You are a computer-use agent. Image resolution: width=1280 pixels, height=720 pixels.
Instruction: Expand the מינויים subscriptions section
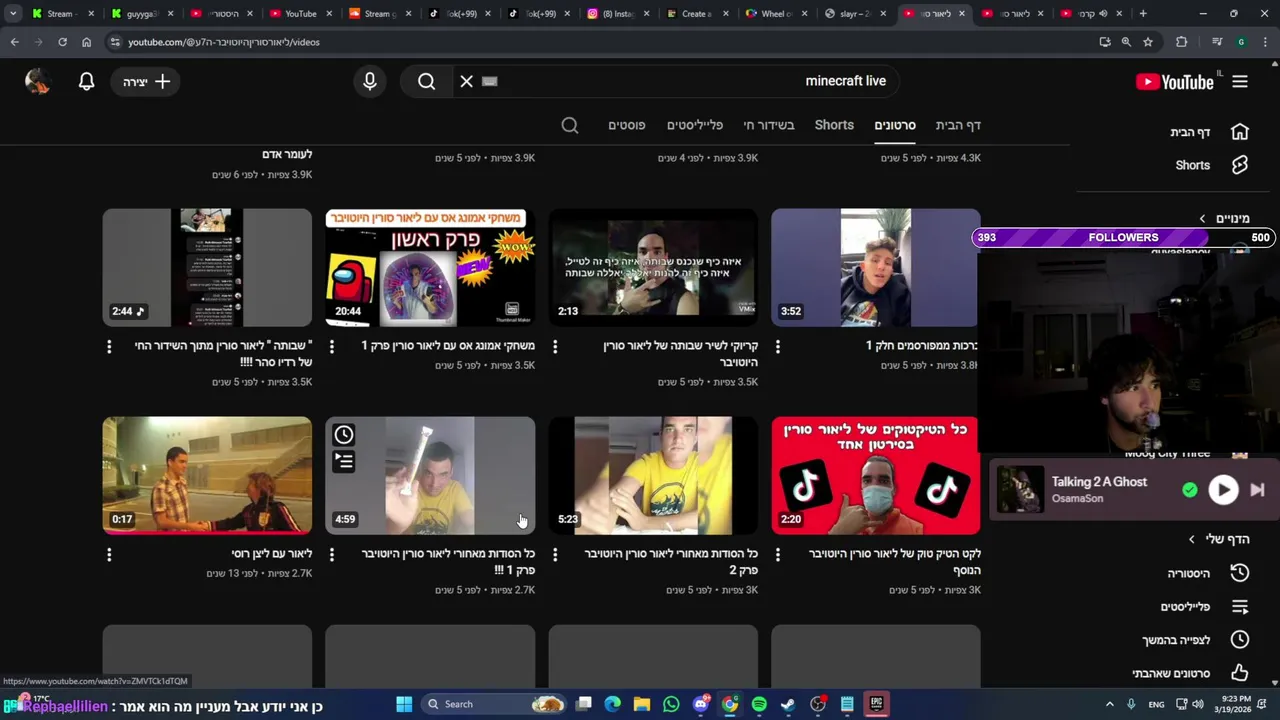coord(1225,218)
